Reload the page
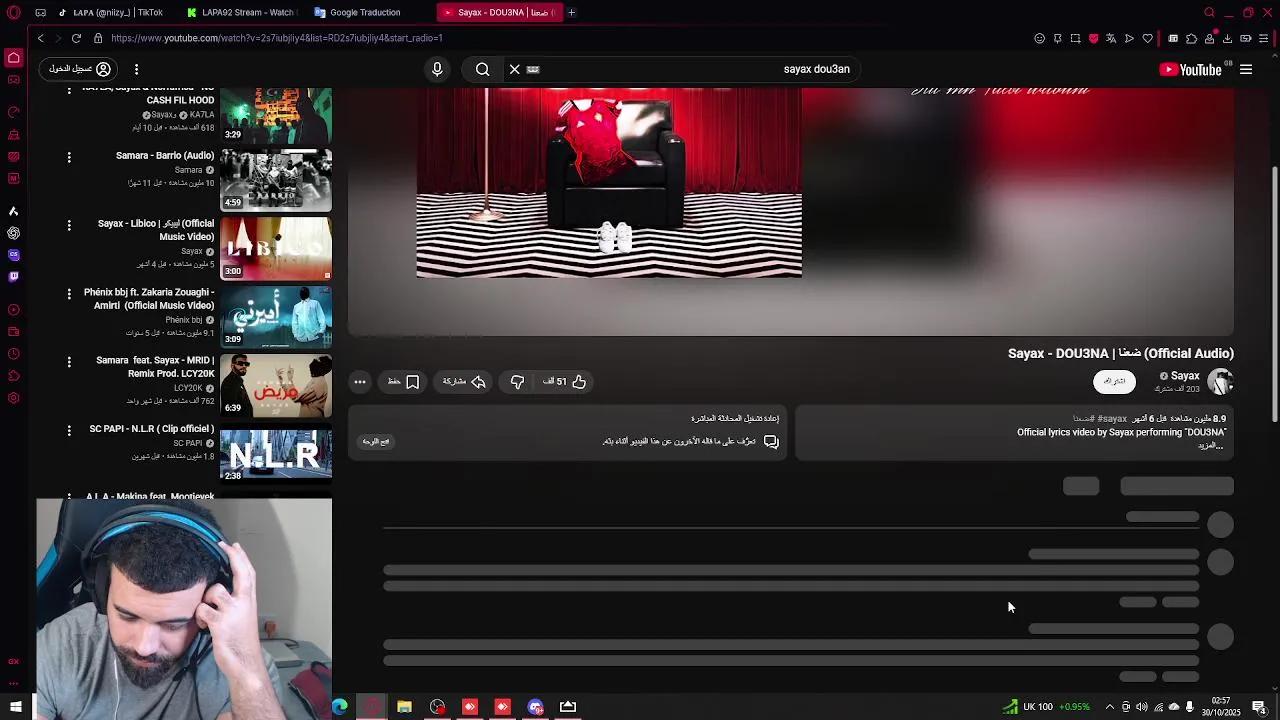 tap(76, 38)
